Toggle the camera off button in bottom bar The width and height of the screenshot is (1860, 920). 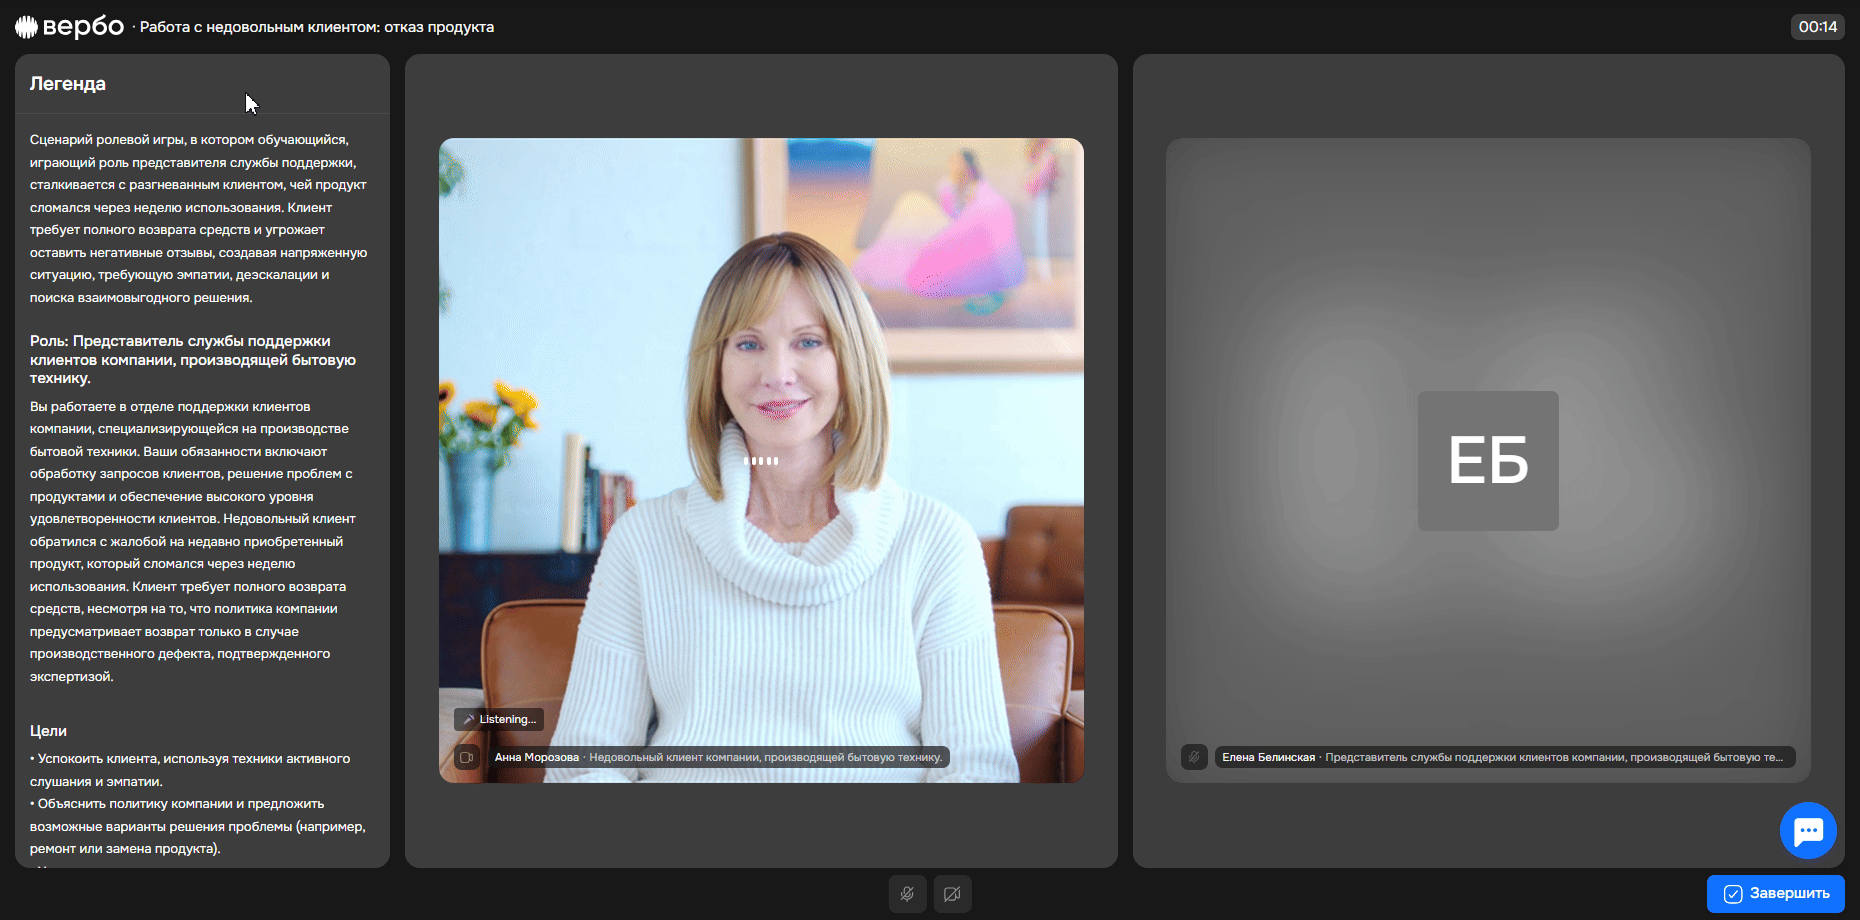point(952,894)
